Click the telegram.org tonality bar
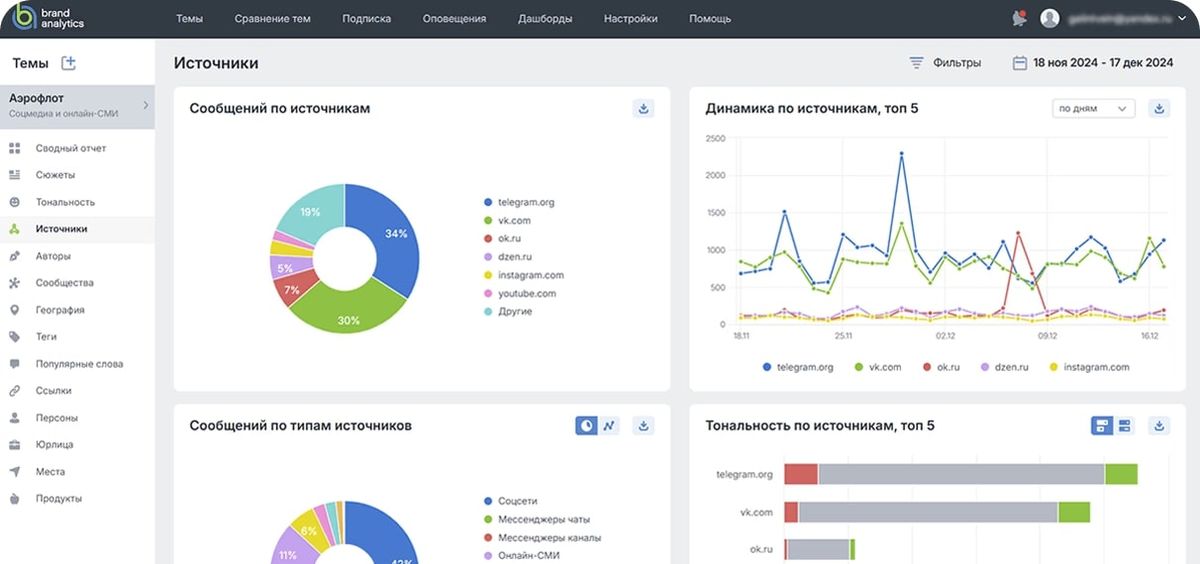The height and width of the screenshot is (564, 1200). coord(961,475)
